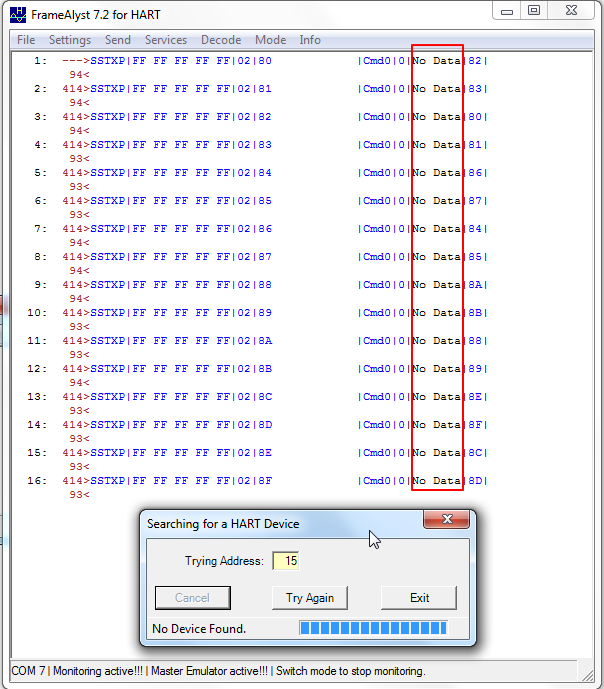Click the FrameAlyst application icon in title bar
This screenshot has width=604, height=689.
tap(18, 15)
